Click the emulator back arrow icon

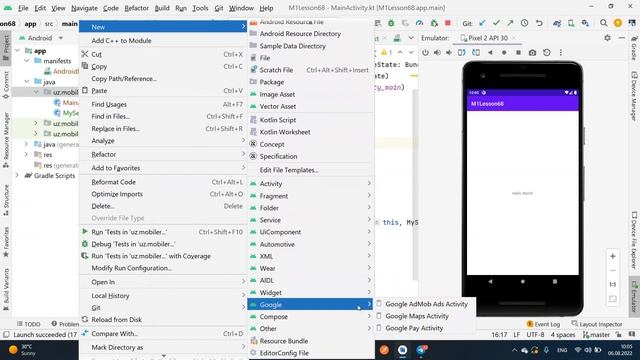point(490,53)
